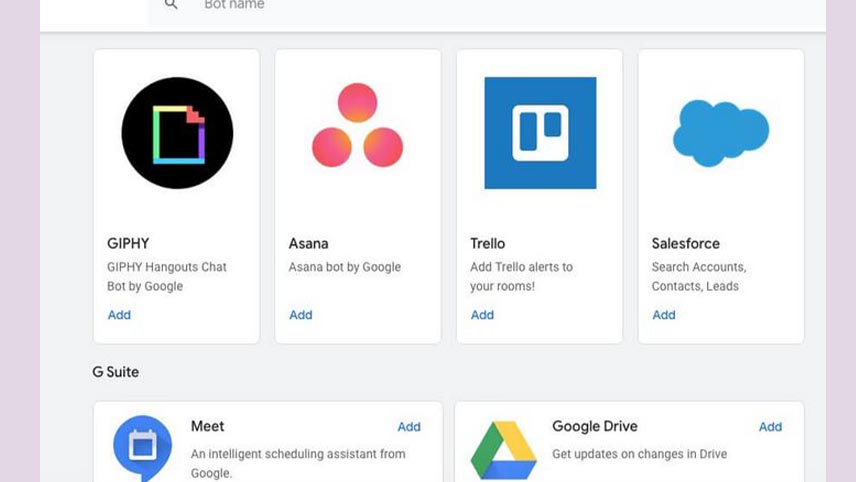The height and width of the screenshot is (482, 856).
Task: Add the Trello bot
Action: (482, 315)
